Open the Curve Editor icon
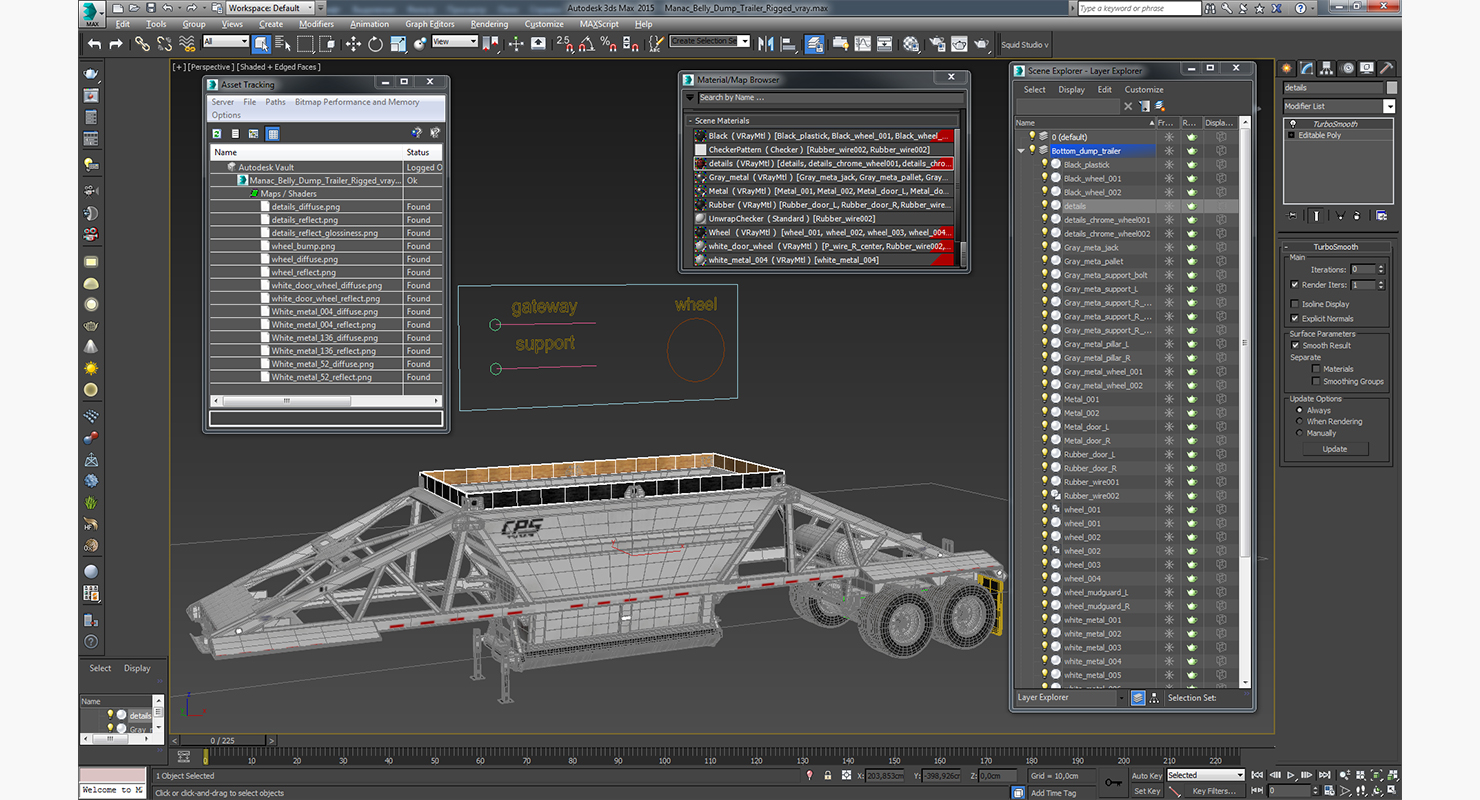1480x800 pixels. (x=862, y=44)
